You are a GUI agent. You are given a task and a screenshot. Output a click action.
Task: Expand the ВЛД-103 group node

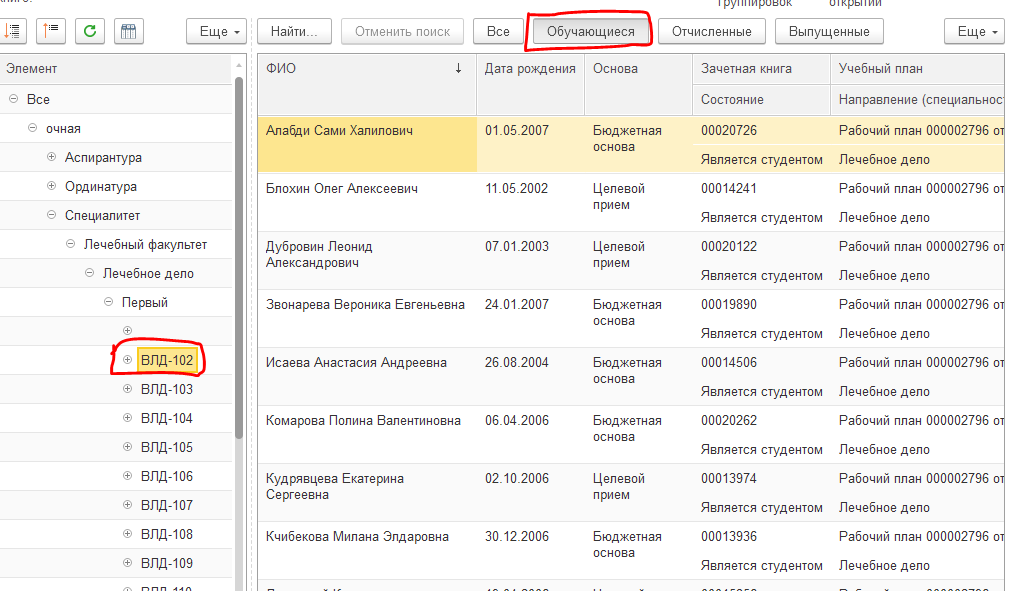tap(127, 389)
